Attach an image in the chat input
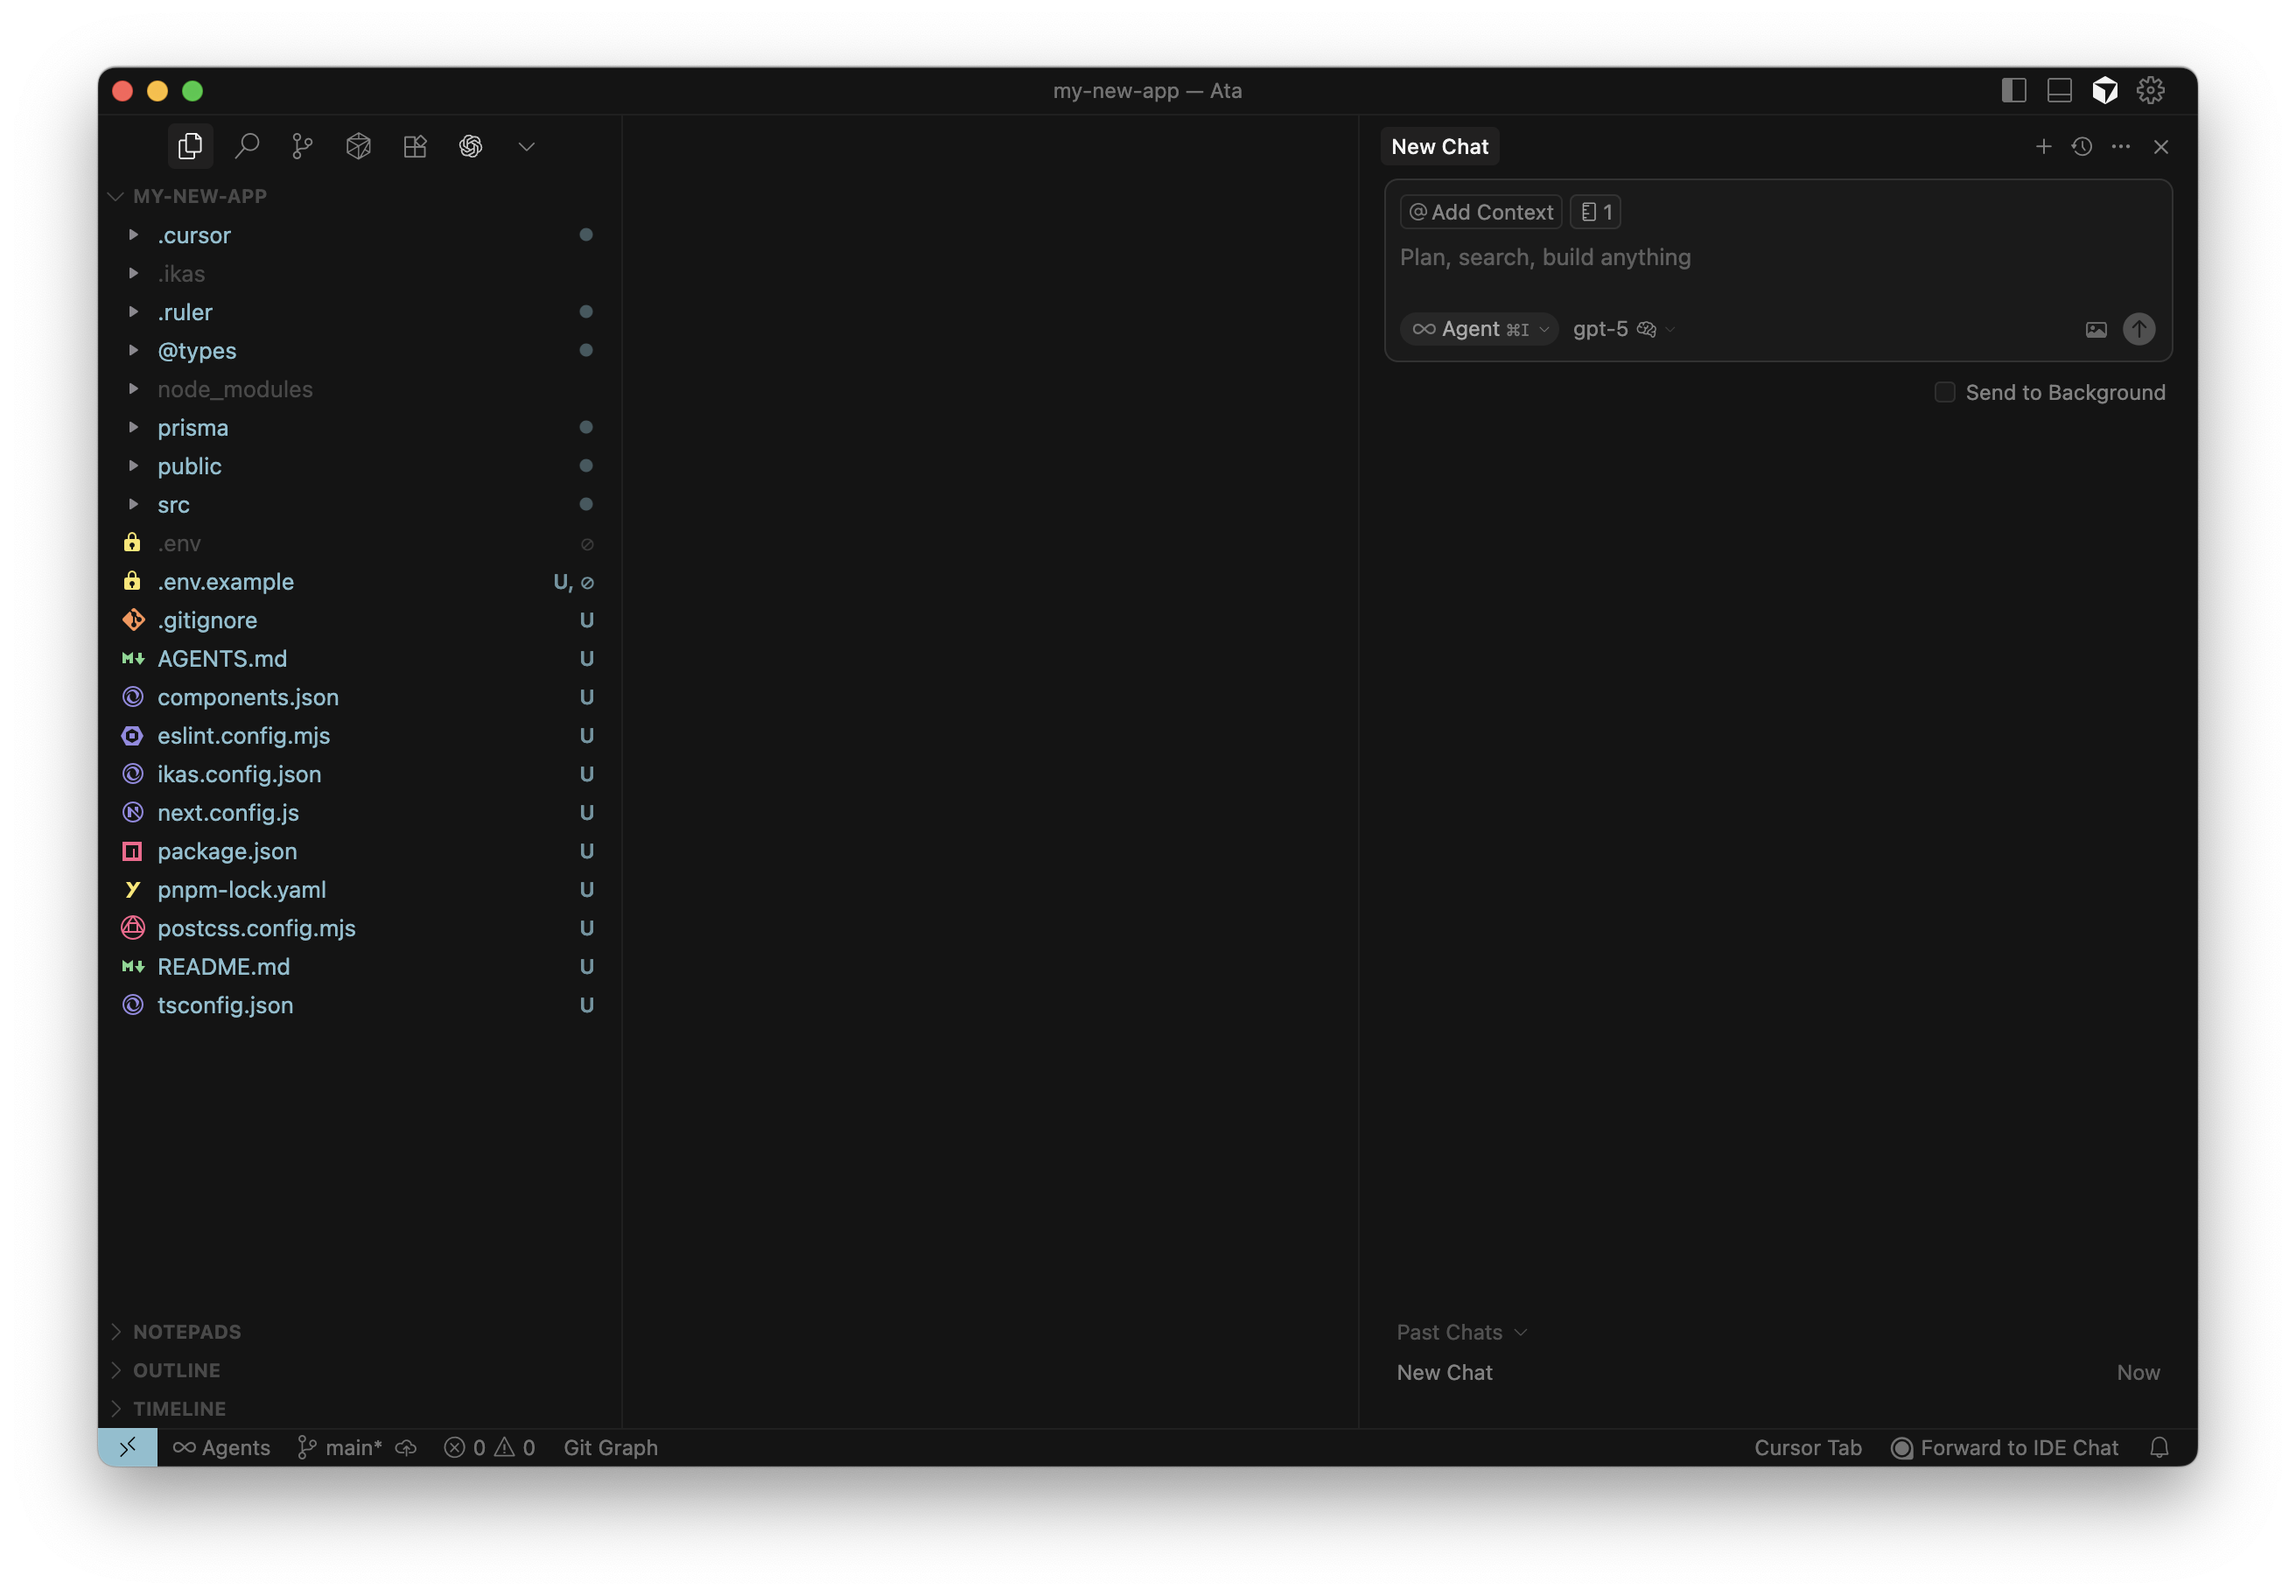Screen dimensions: 2296x1596 pos(2095,329)
